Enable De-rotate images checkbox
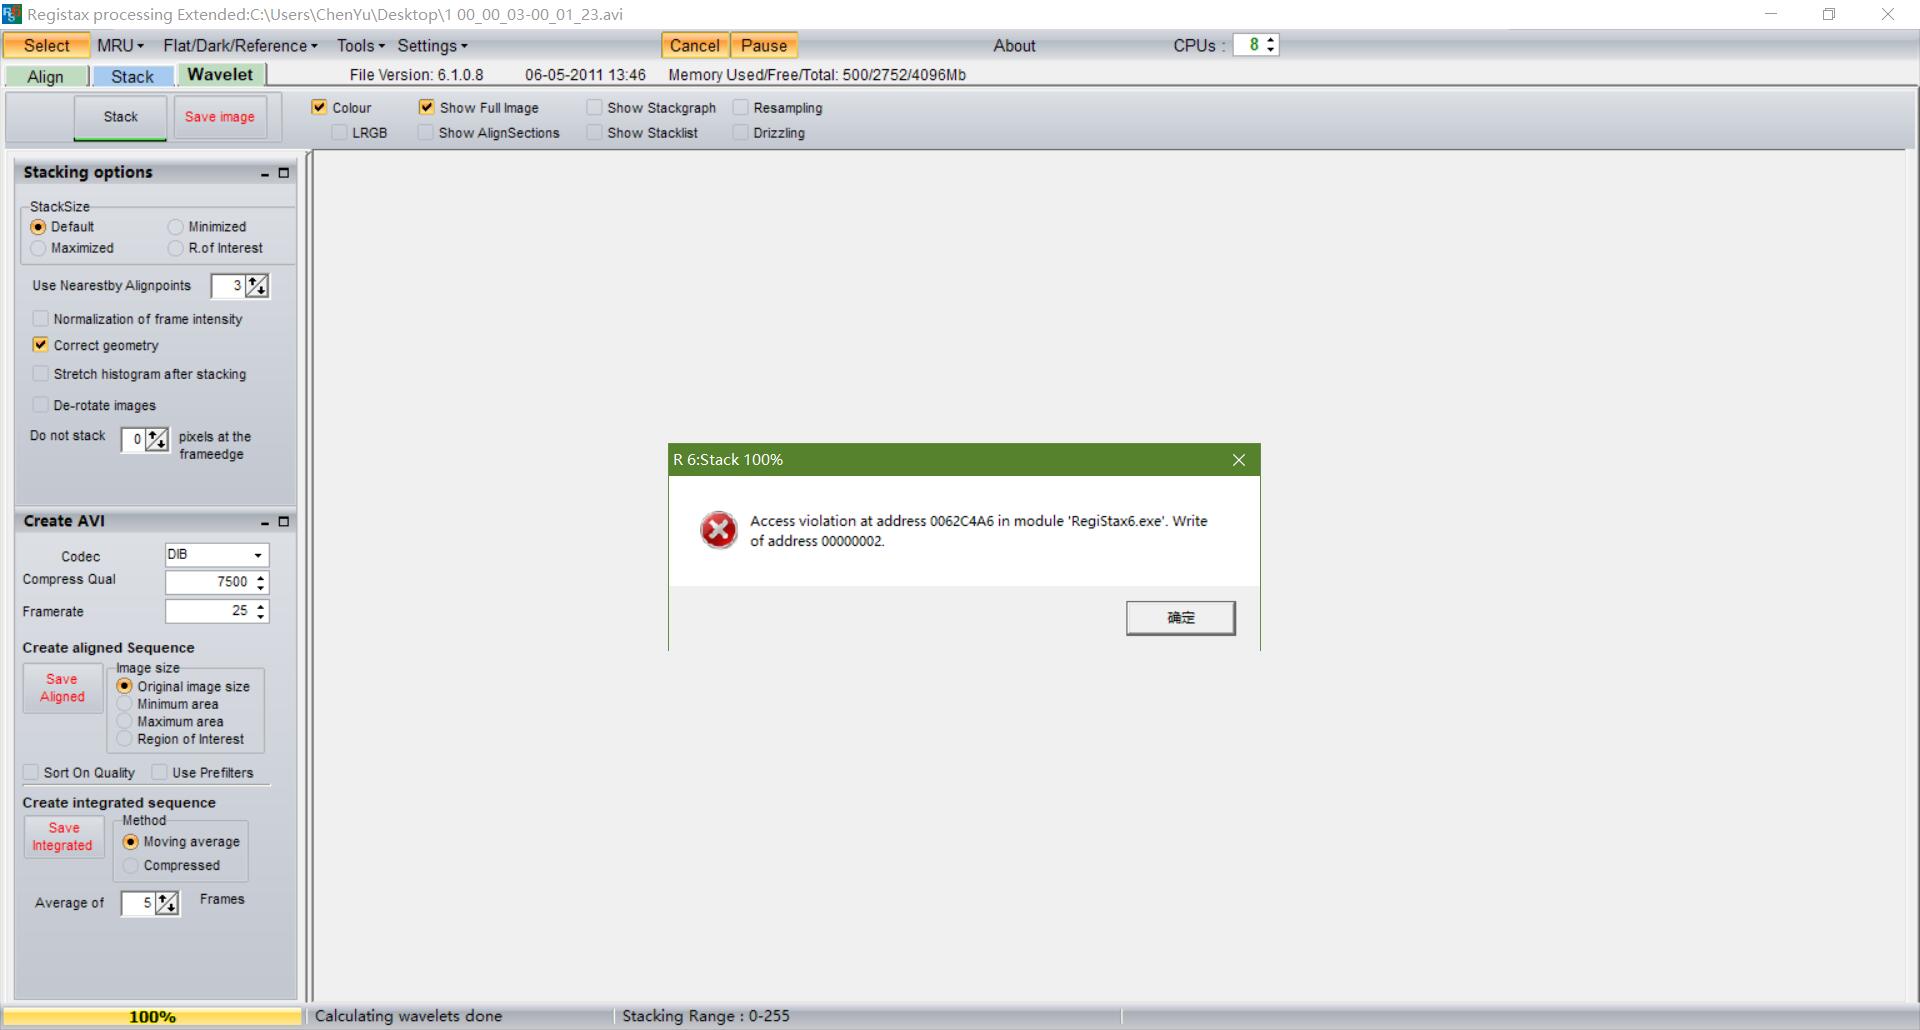1920x1030 pixels. pyautogui.click(x=40, y=404)
